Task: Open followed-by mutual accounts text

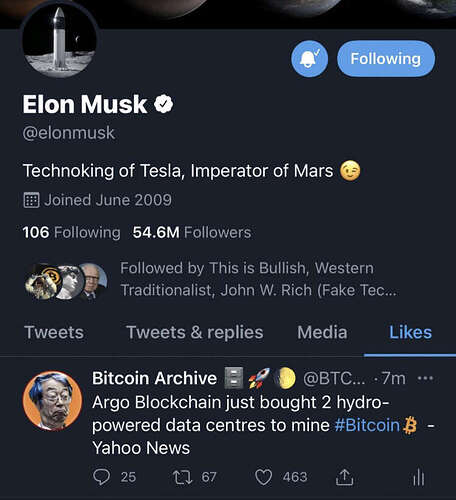Action: (x=259, y=279)
